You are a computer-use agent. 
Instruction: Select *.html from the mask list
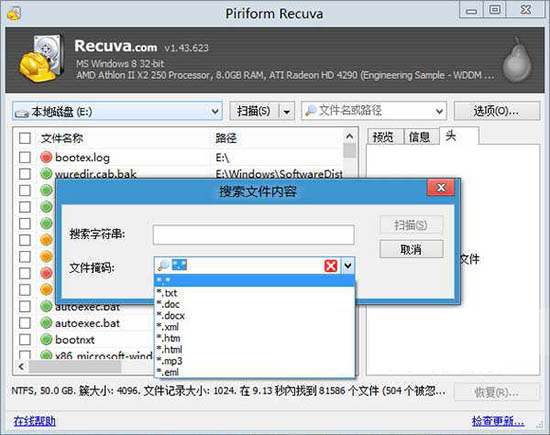click(255, 349)
